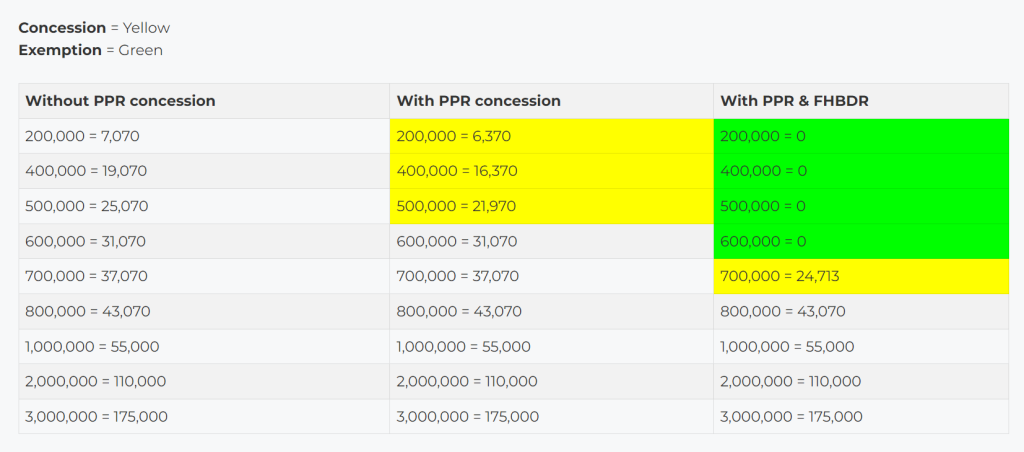Select the 'With PPR concession' column header

coord(478,101)
